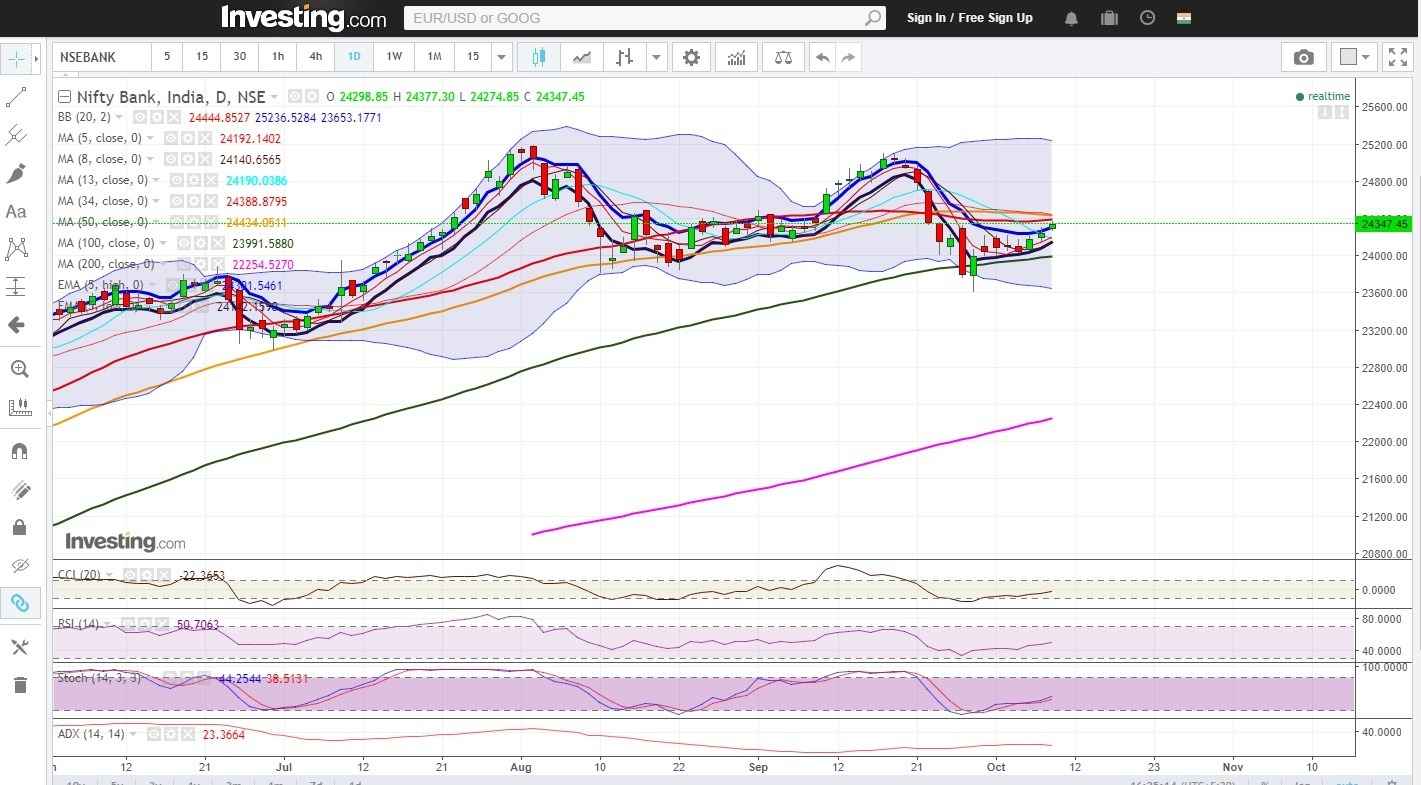Click the back arrow in left toolbar
1421x785 pixels.
16,325
